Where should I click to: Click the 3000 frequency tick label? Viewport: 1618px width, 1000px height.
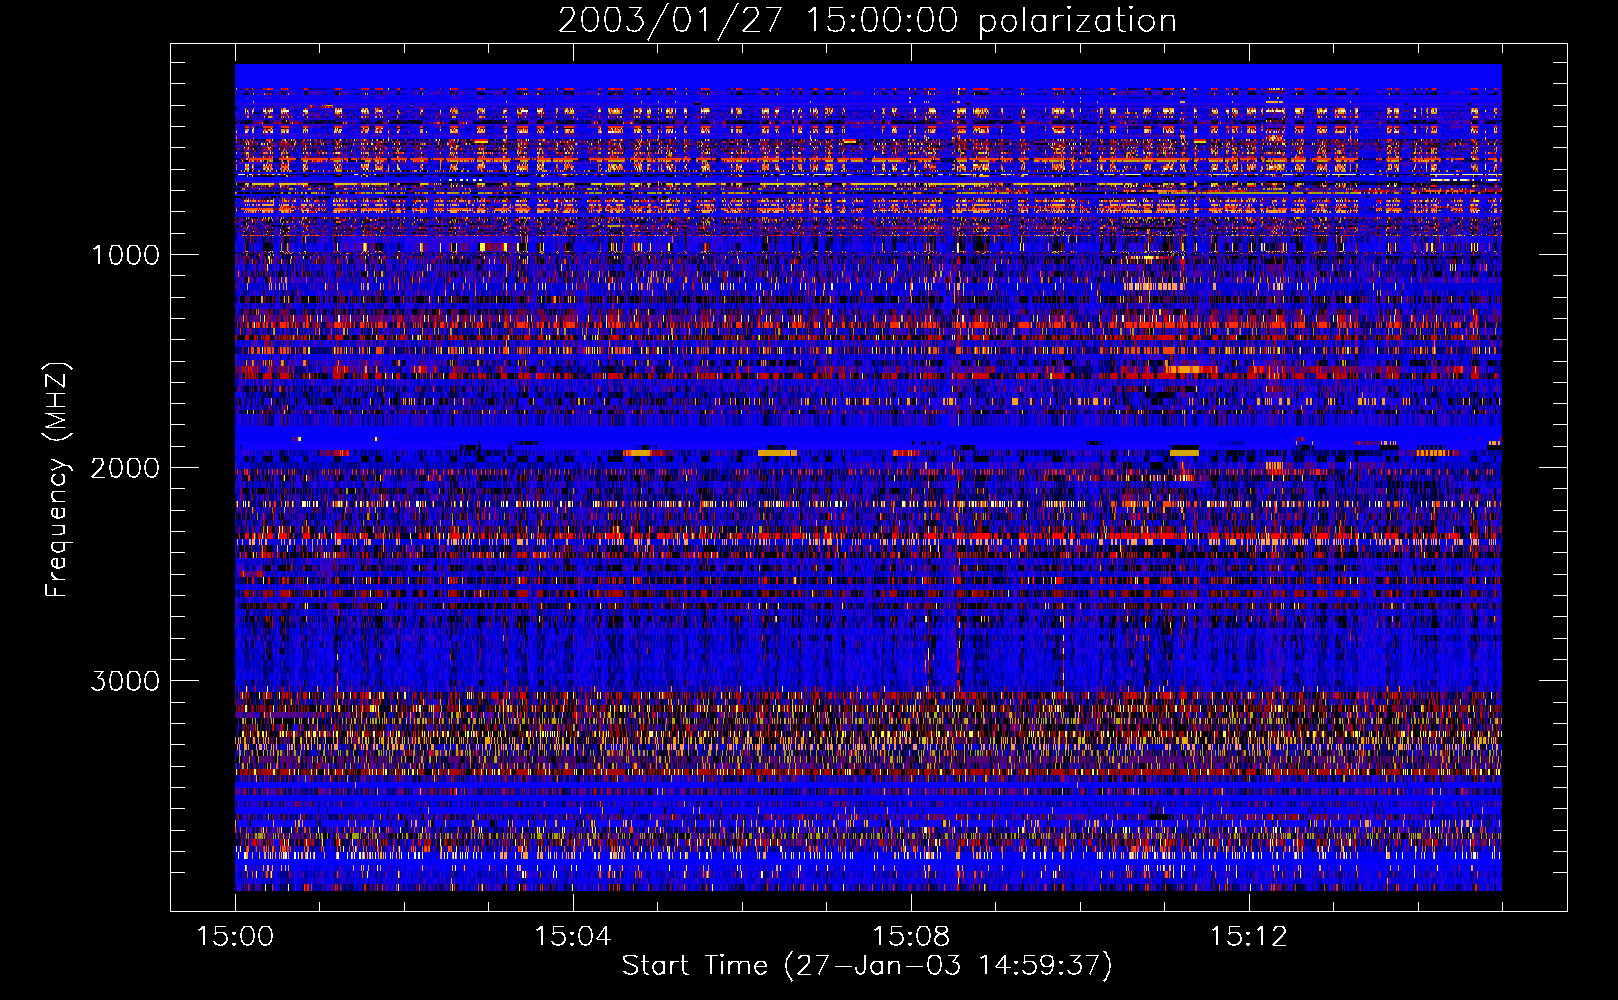[125, 681]
